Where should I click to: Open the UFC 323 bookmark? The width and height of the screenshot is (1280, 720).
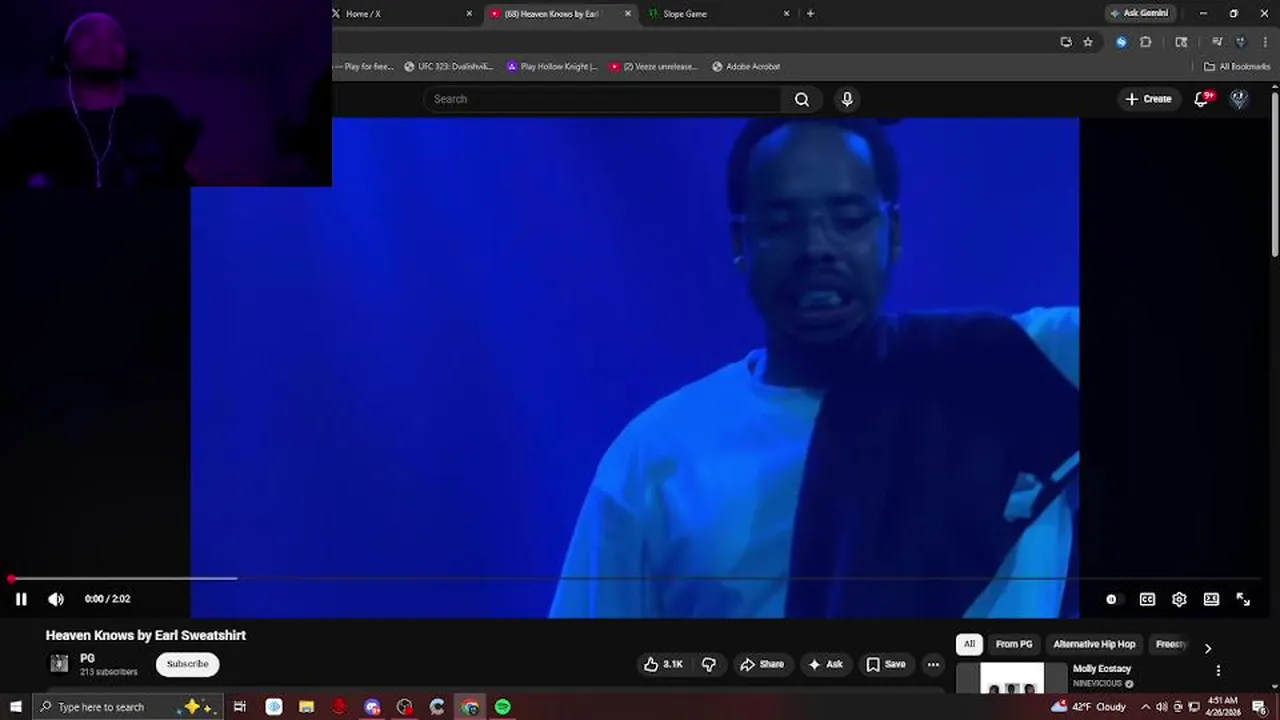click(x=449, y=67)
